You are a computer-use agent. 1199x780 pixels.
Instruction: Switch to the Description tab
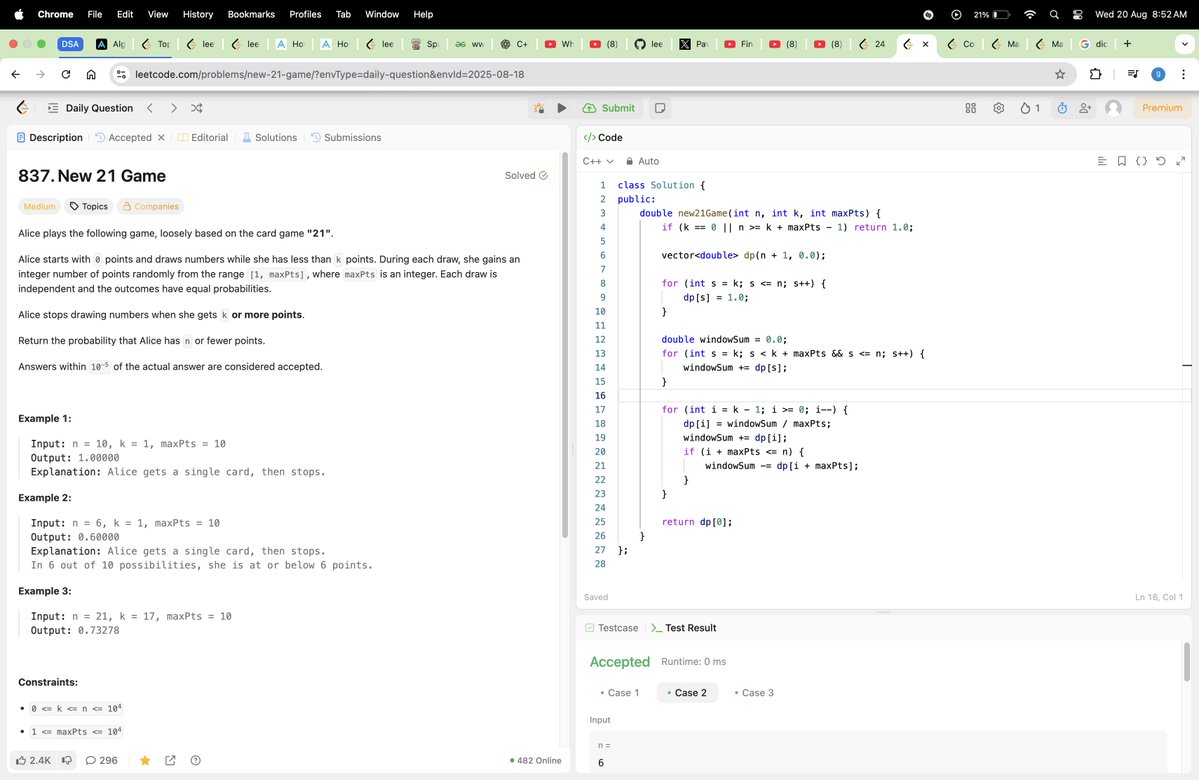[49, 138]
